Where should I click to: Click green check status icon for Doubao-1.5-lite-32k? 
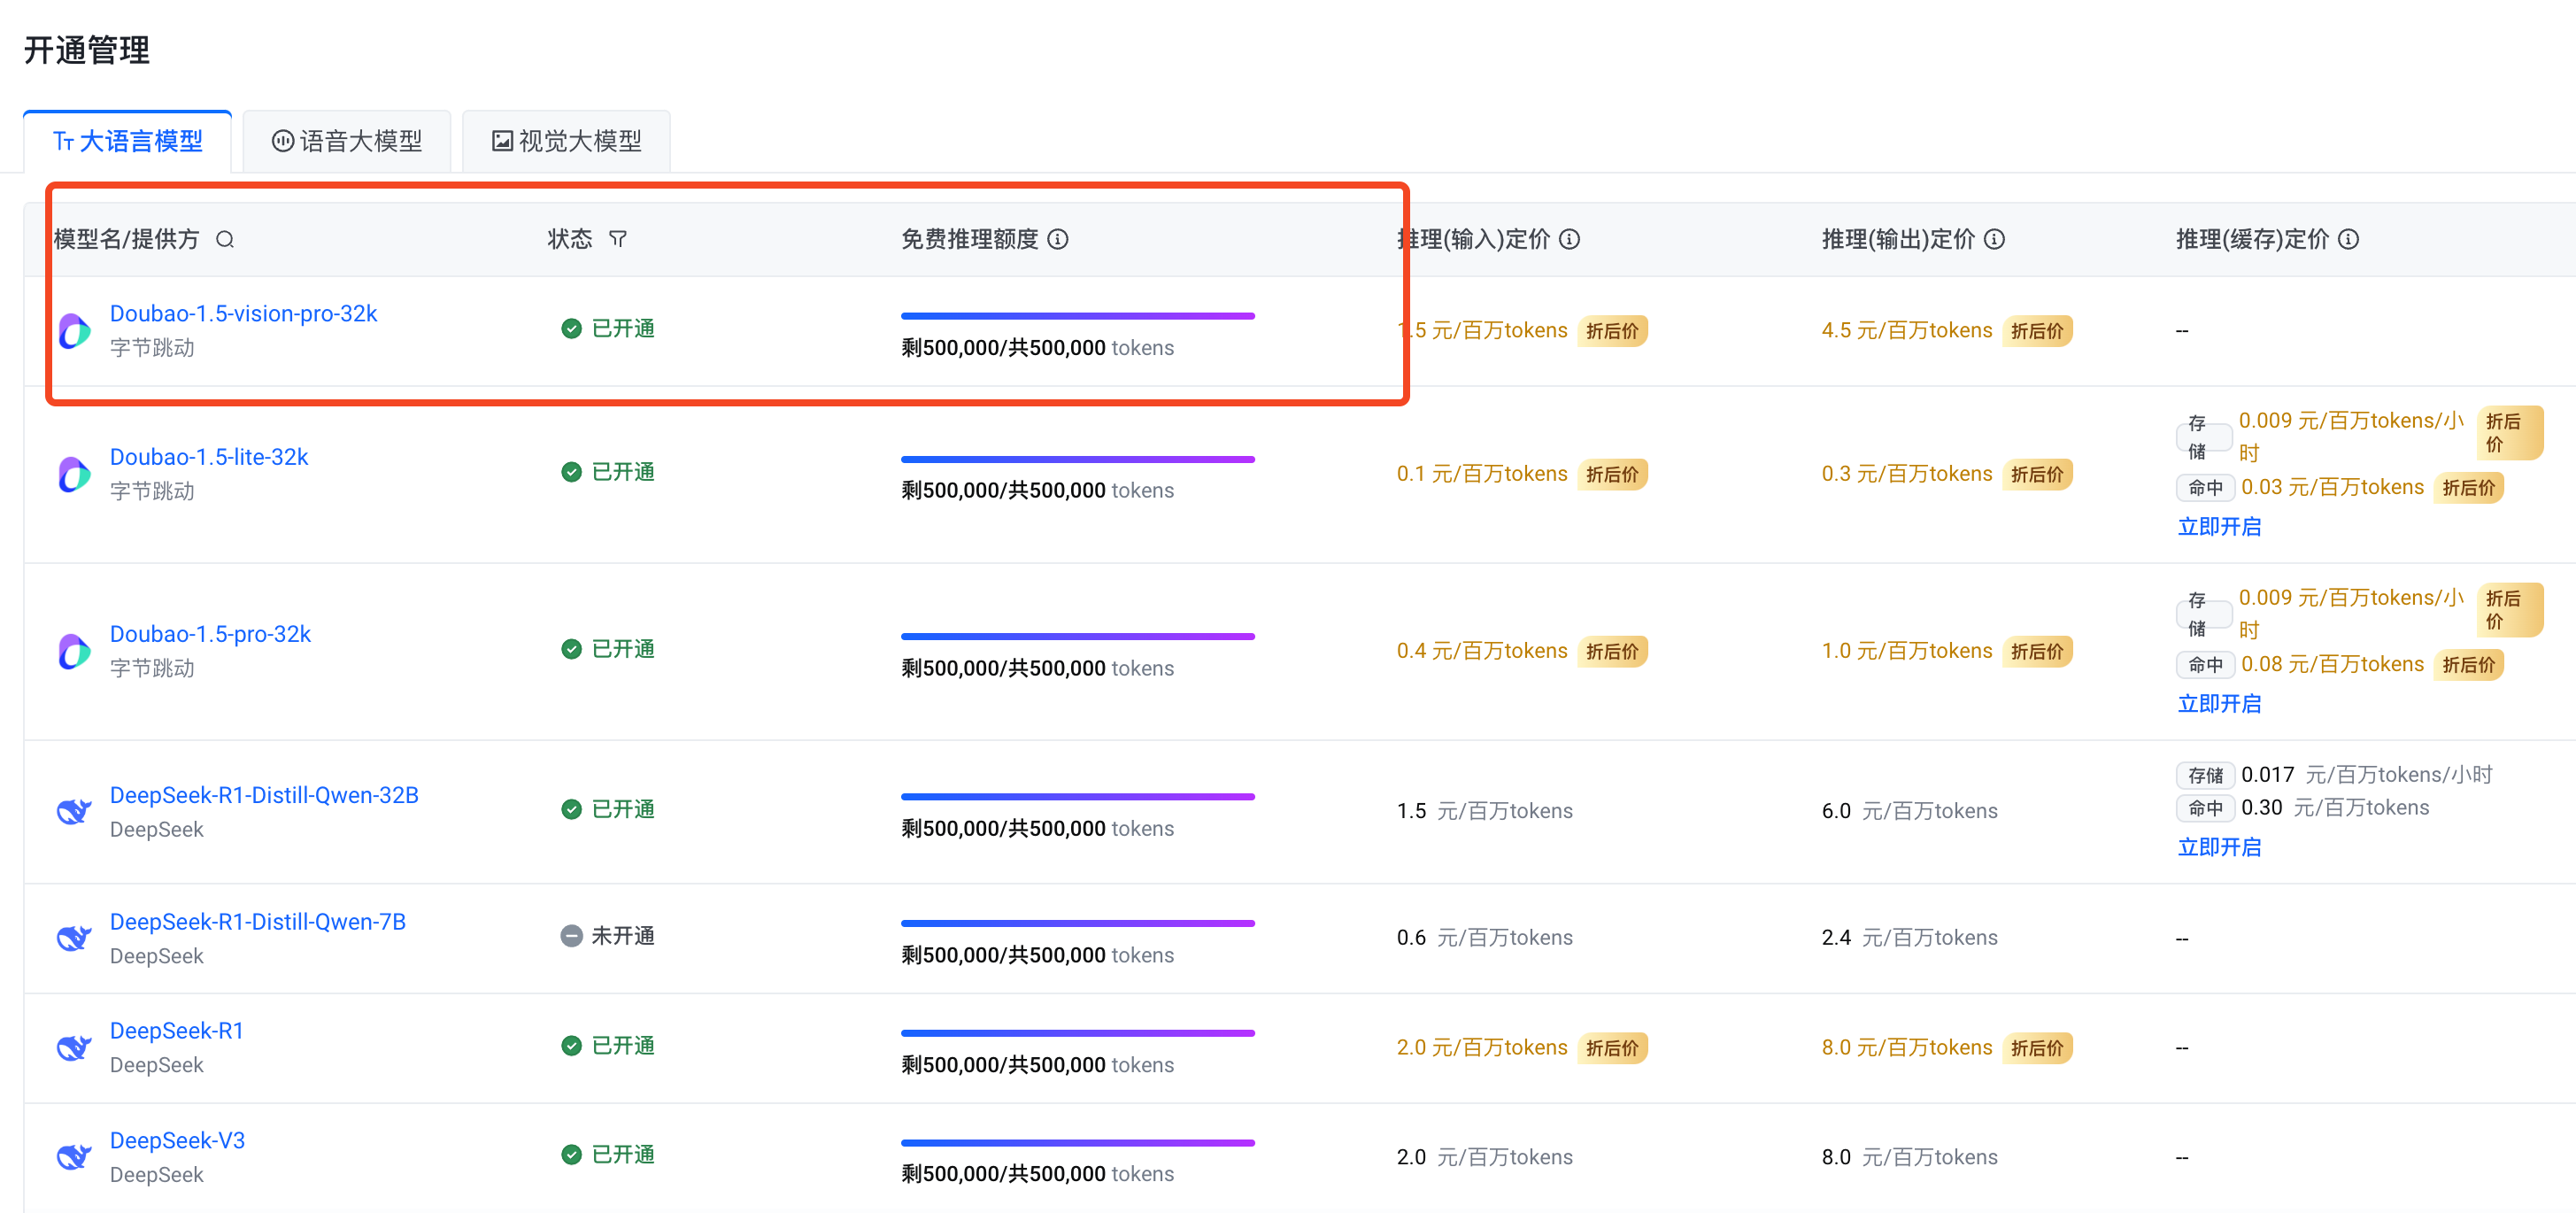pyautogui.click(x=571, y=472)
